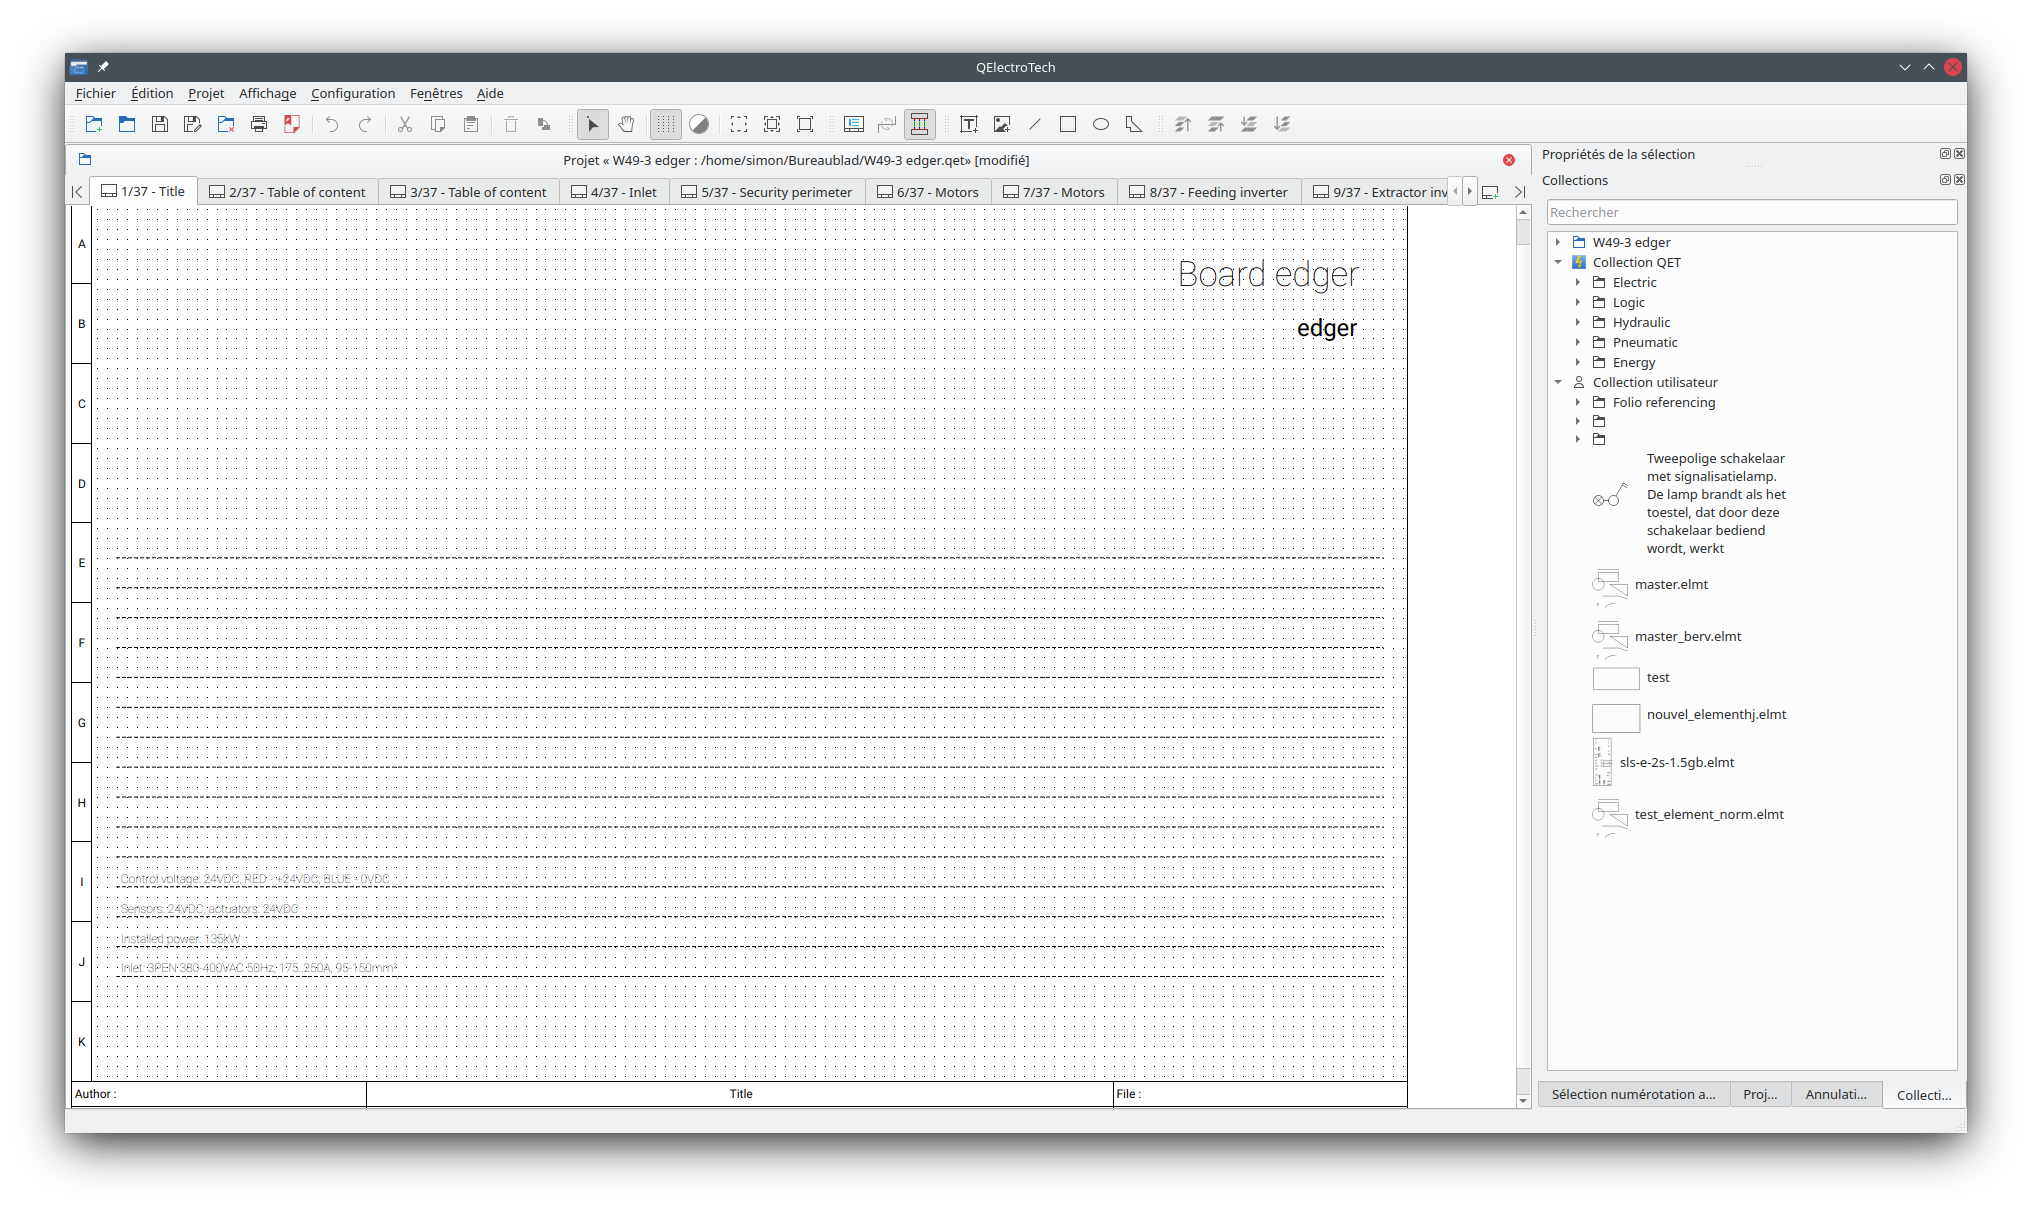Open the Affichage menu
Viewport: 2032px width, 1210px height.
pyautogui.click(x=267, y=93)
